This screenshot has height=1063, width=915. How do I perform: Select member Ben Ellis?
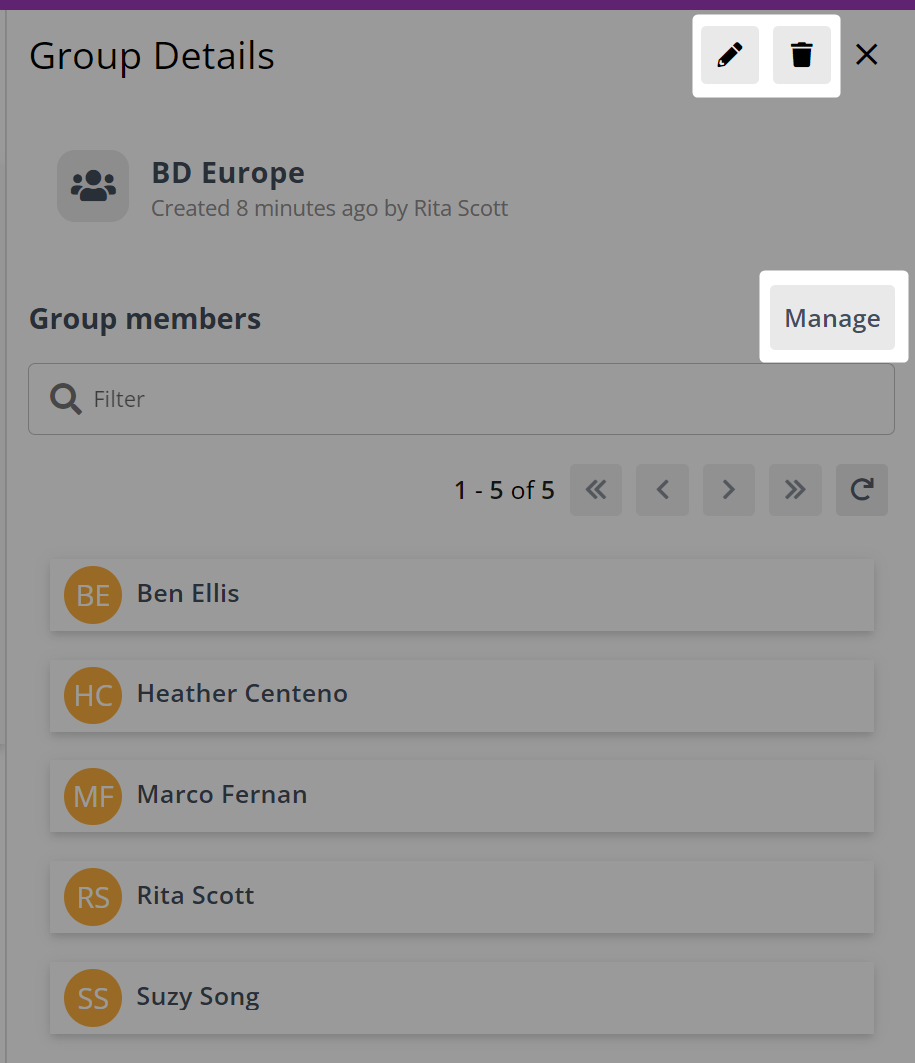pos(462,595)
